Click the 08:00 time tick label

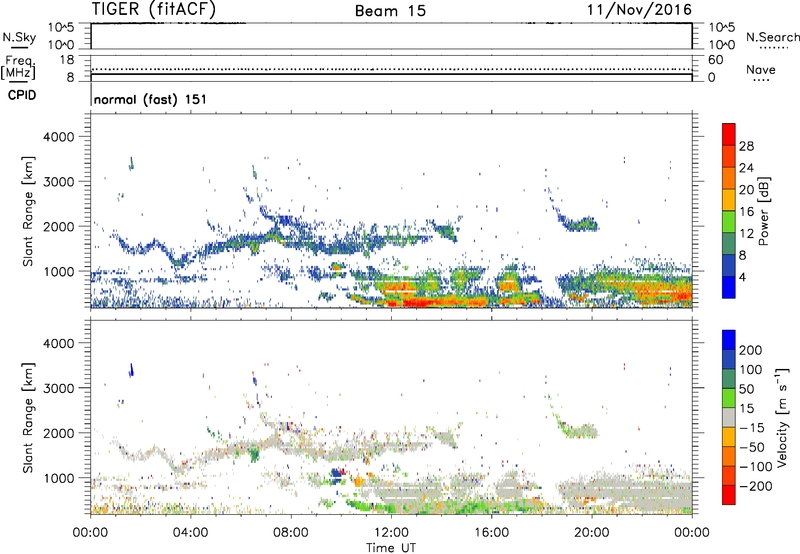tap(291, 533)
